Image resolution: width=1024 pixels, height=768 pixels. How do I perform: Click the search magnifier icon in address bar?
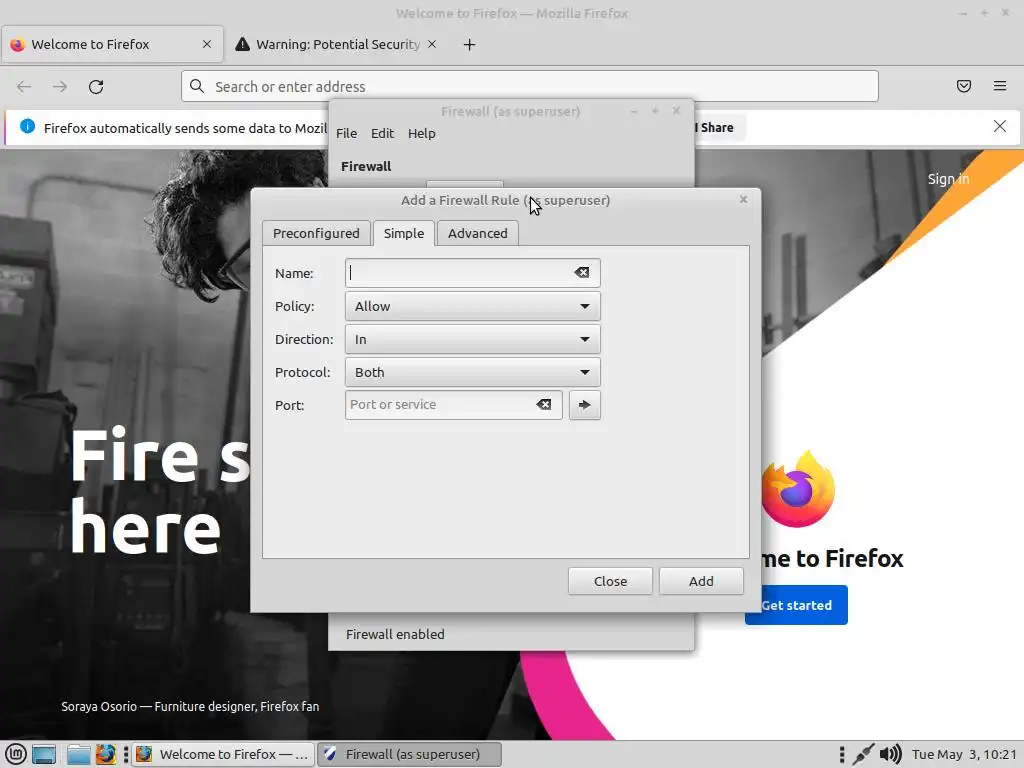coord(197,86)
